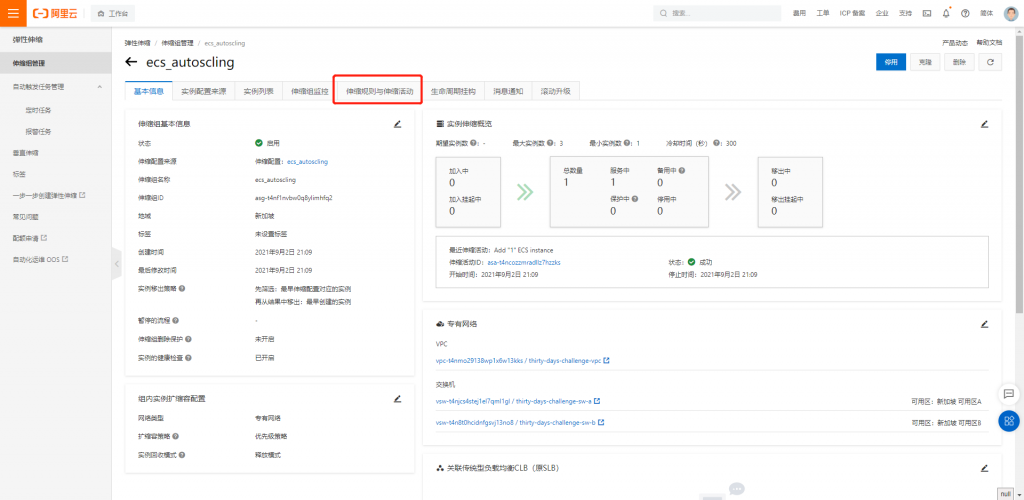
Task: Click the help icon beside 冷却时间
Action: [716, 143]
